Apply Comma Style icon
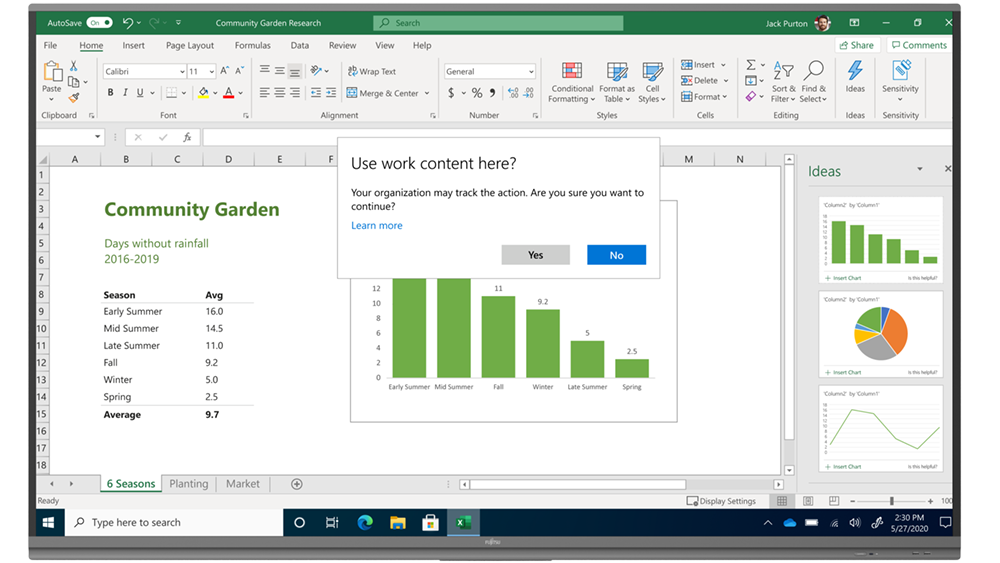 [x=492, y=93]
